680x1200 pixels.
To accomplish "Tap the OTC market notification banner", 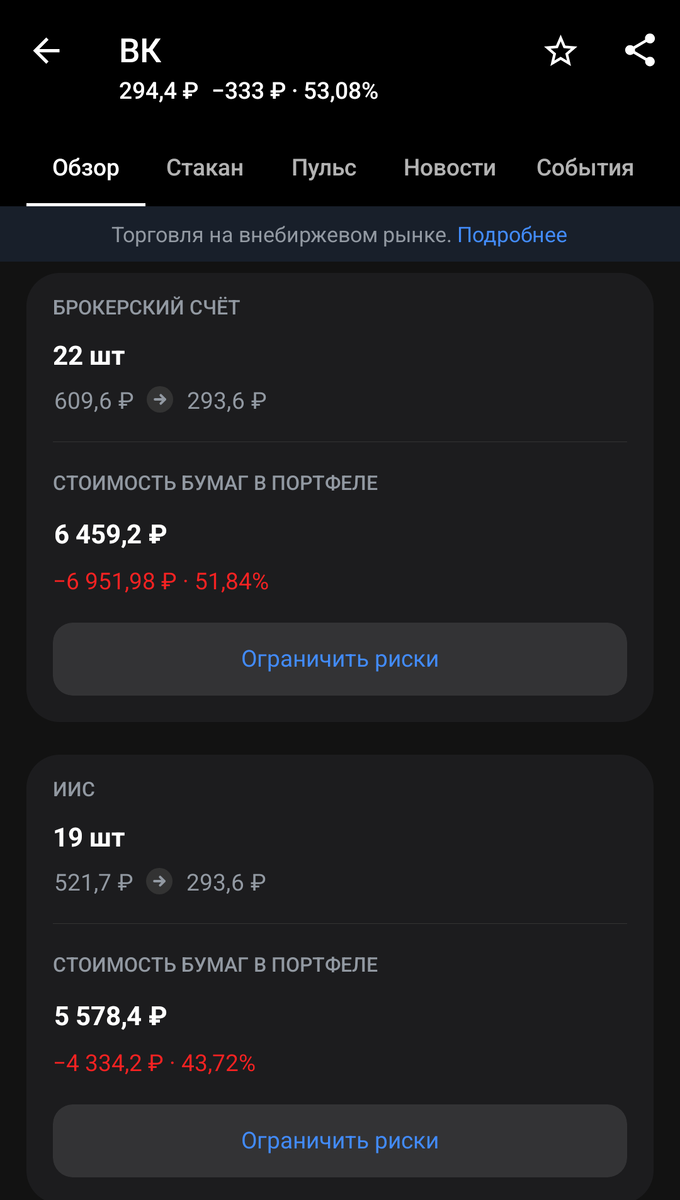I will 340,234.
